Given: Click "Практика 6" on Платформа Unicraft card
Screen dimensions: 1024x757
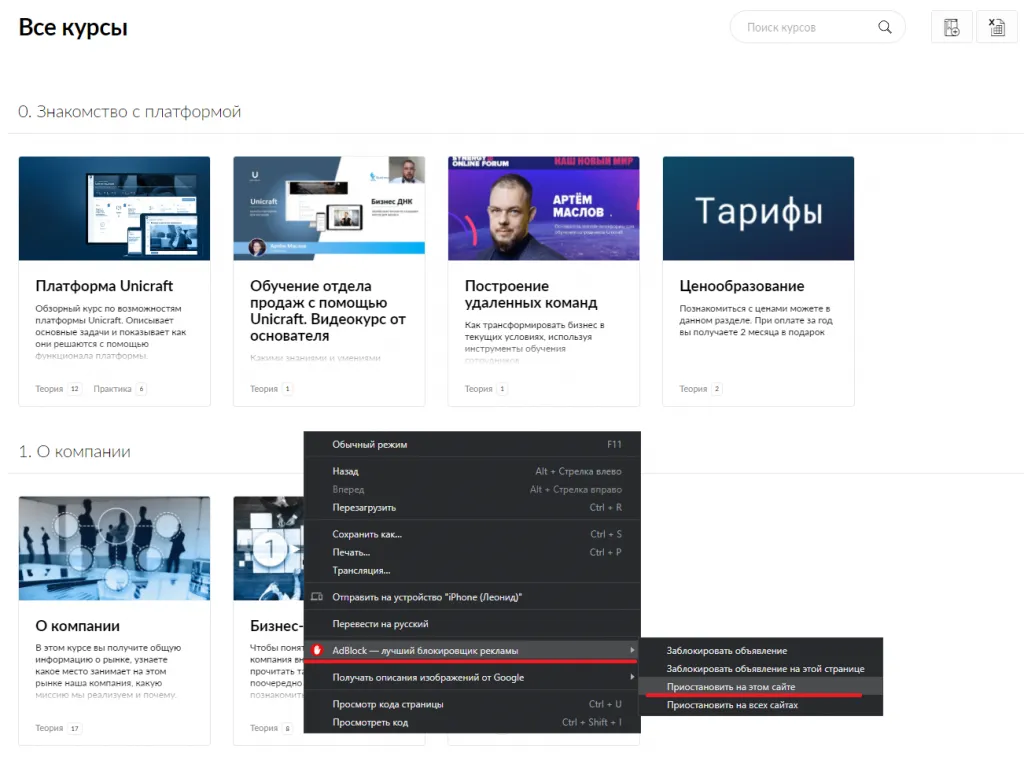Looking at the screenshot, I should coord(120,389).
